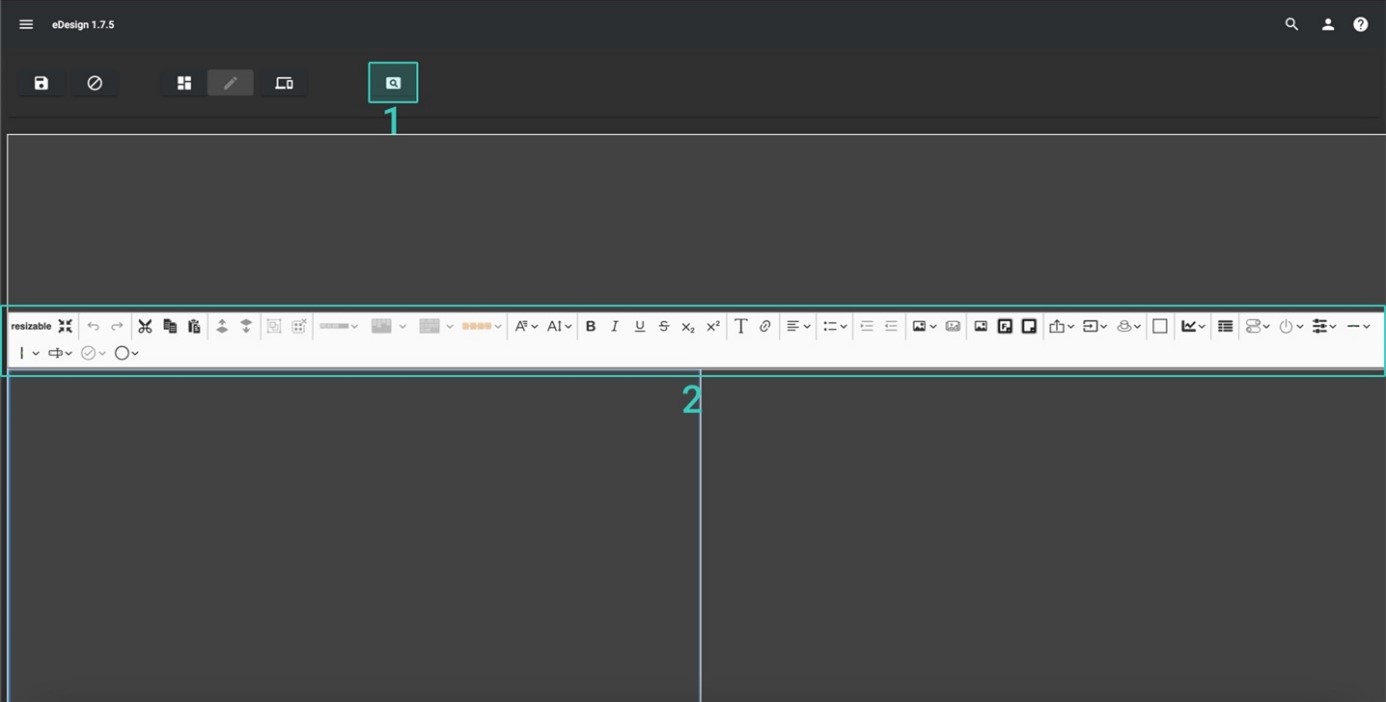Open the bullet list dropdown
Viewport: 1386px width, 702px height.
pyautogui.click(x=835, y=326)
